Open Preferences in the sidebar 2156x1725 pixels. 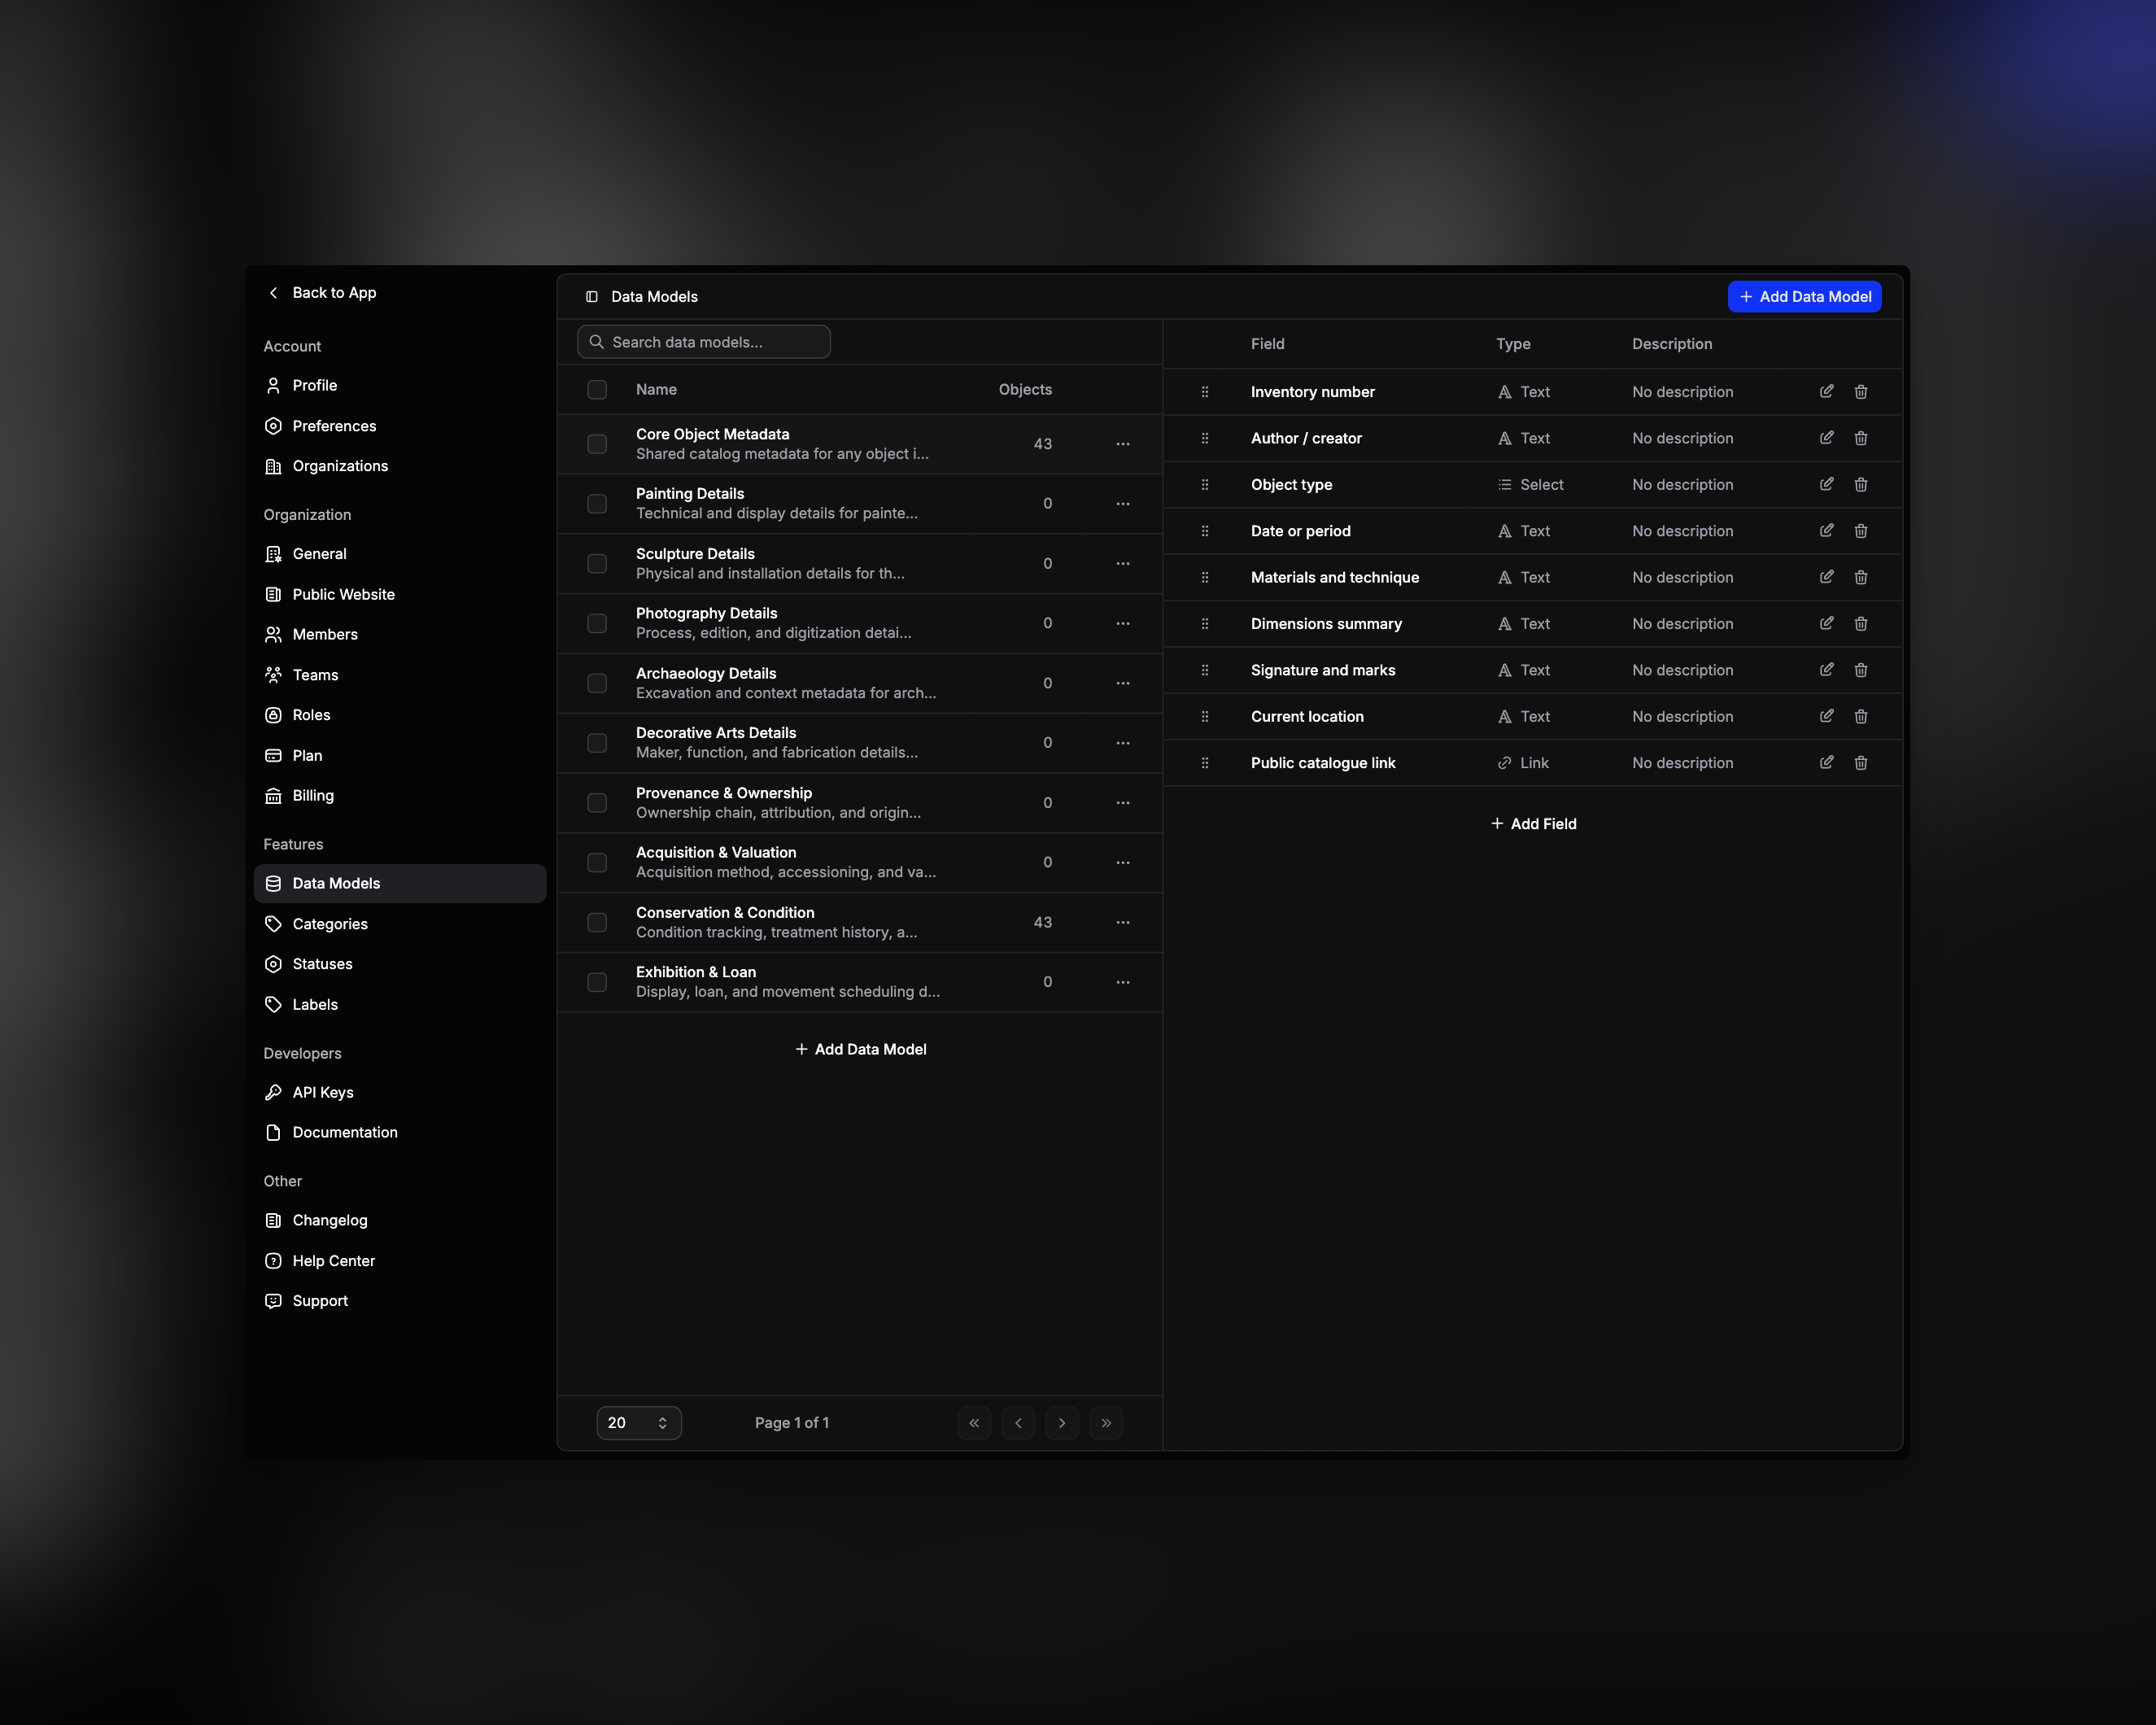pyautogui.click(x=400, y=426)
